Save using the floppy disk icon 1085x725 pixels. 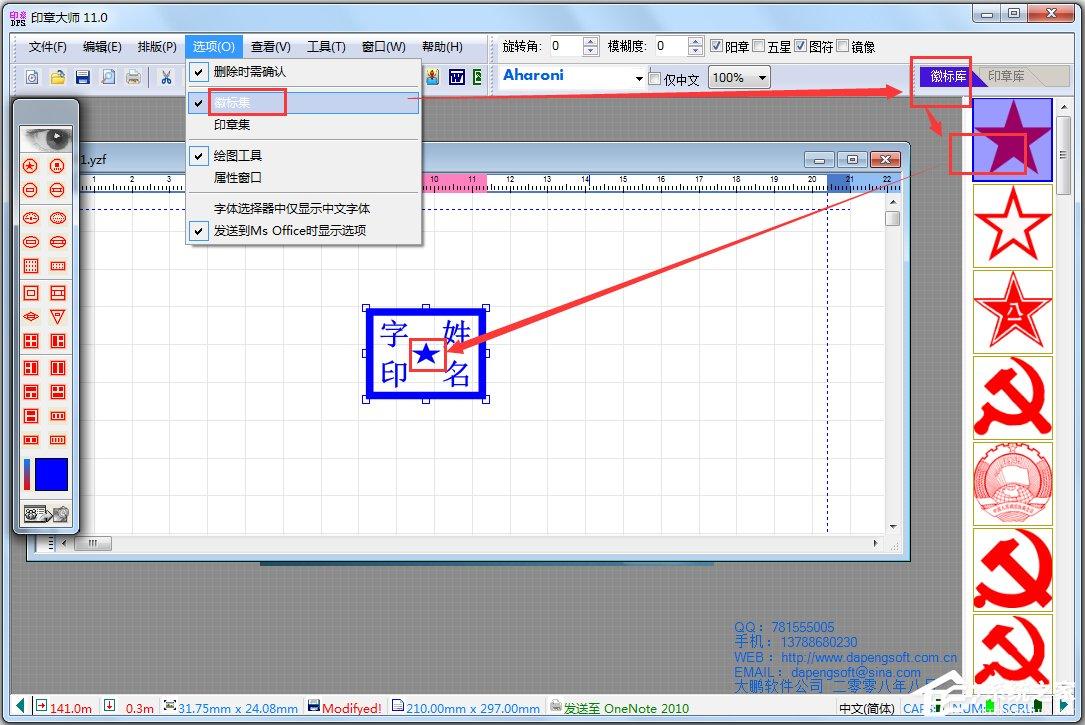(83, 77)
